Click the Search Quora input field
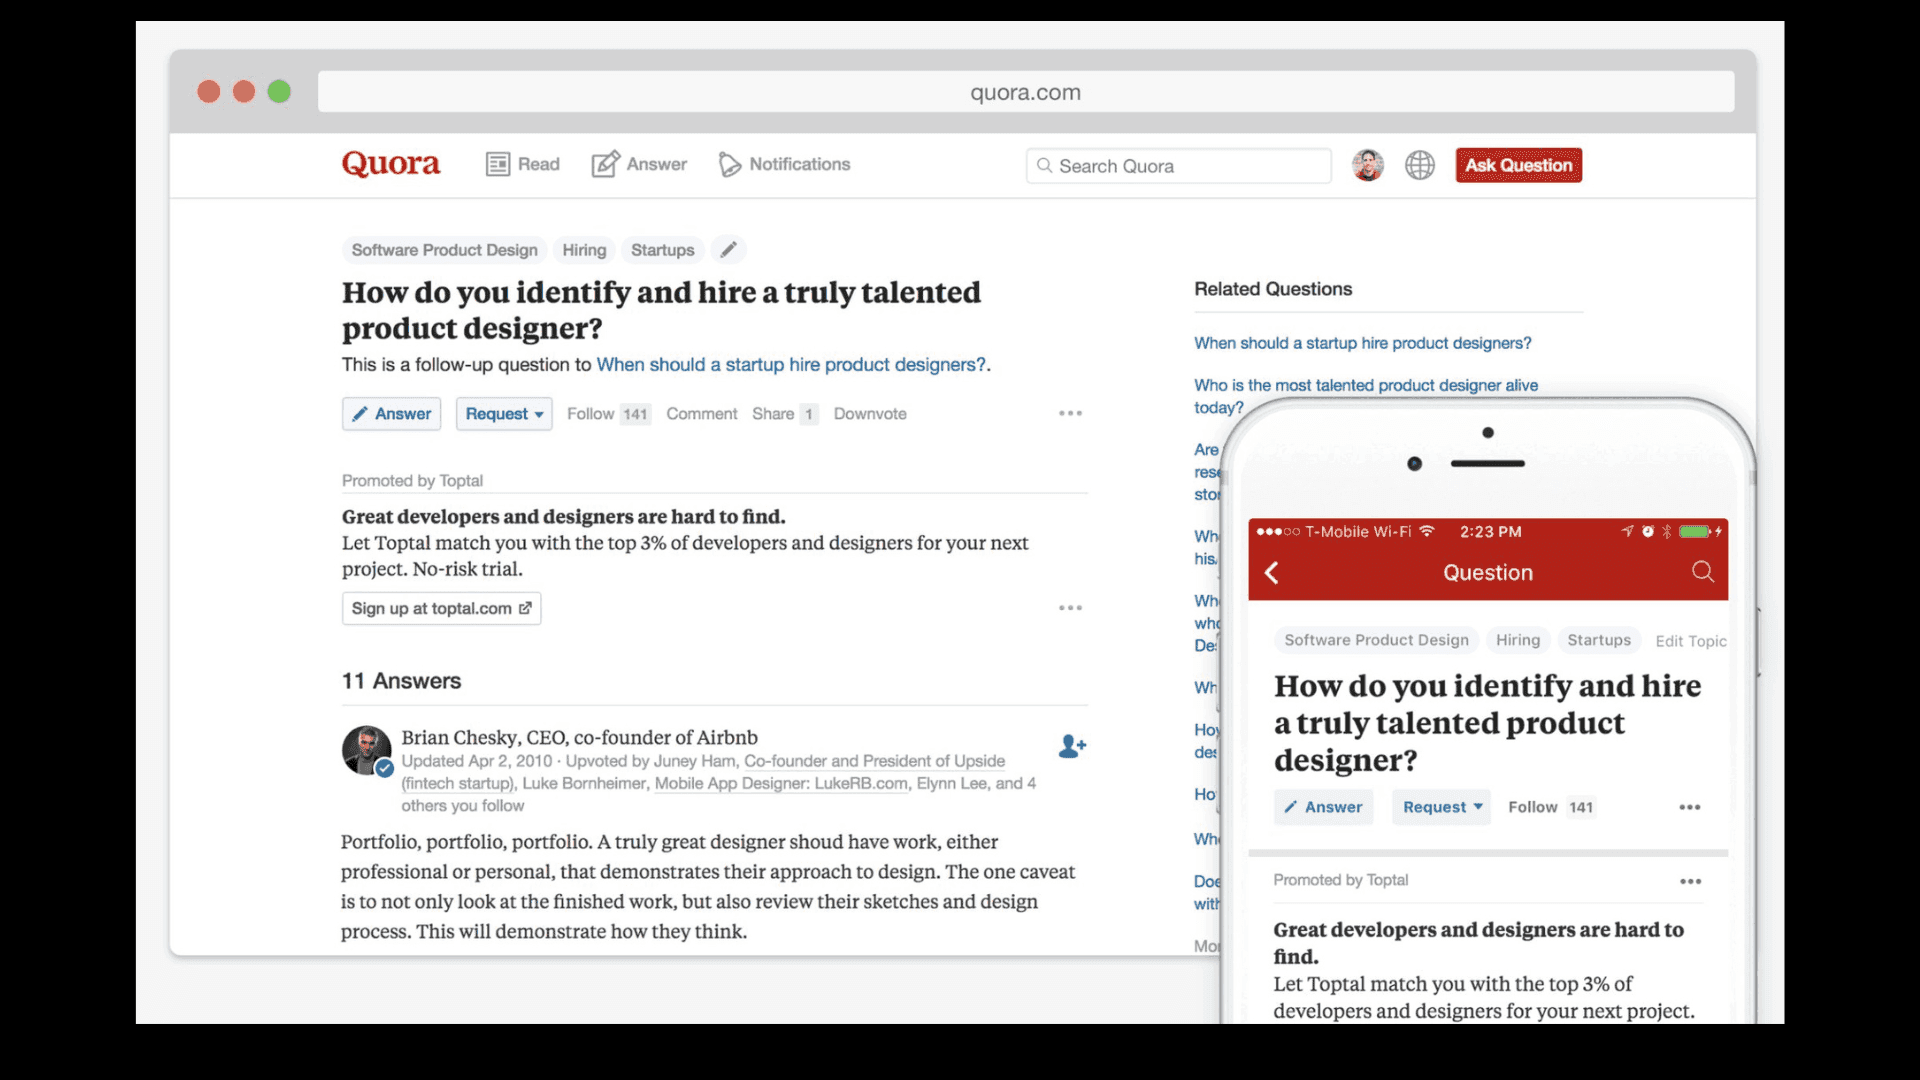The image size is (1920, 1080). tap(1178, 165)
